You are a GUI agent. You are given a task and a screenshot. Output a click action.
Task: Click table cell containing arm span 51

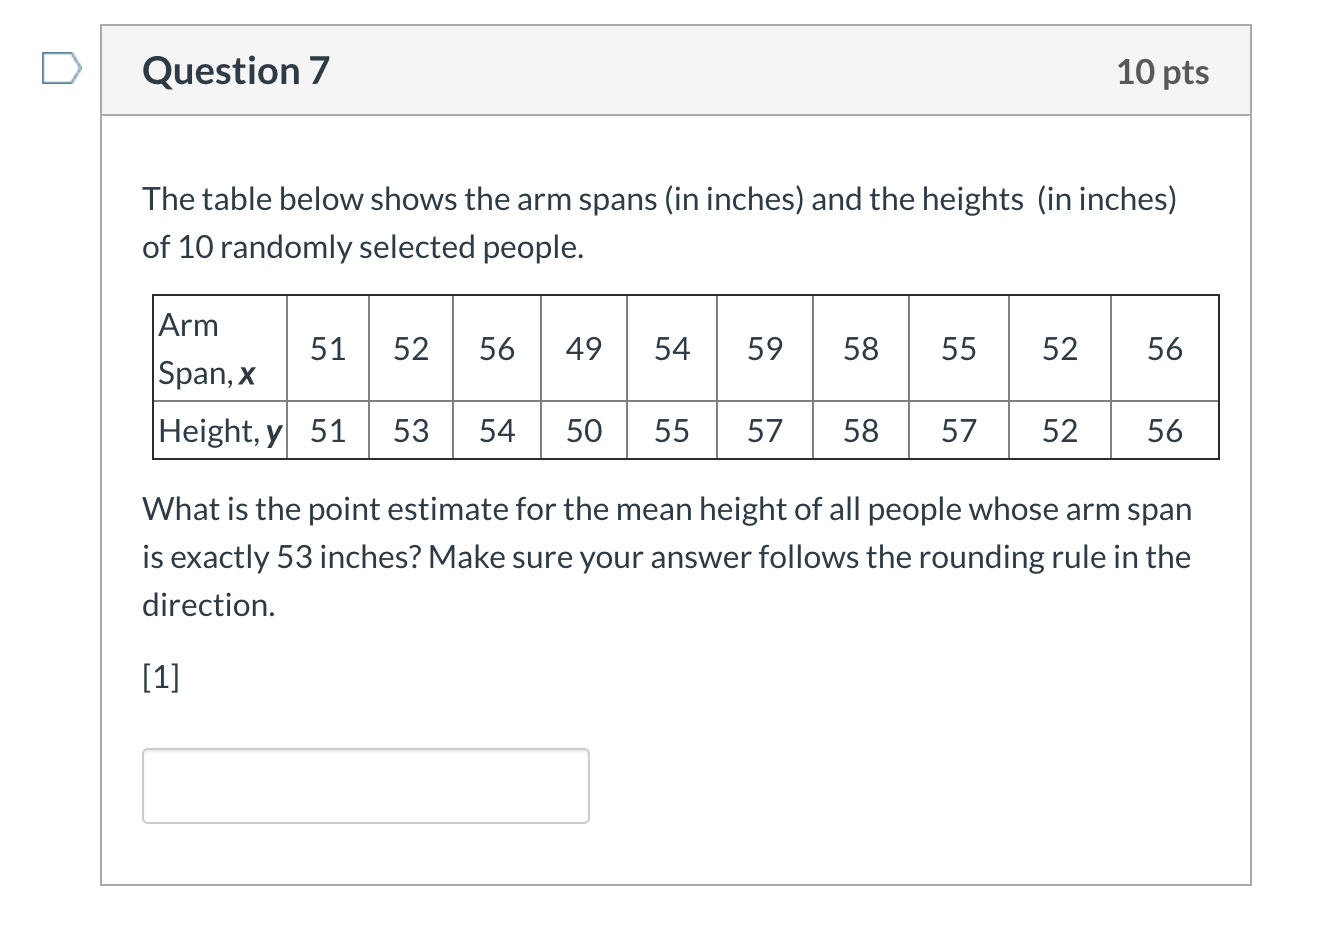(x=327, y=349)
